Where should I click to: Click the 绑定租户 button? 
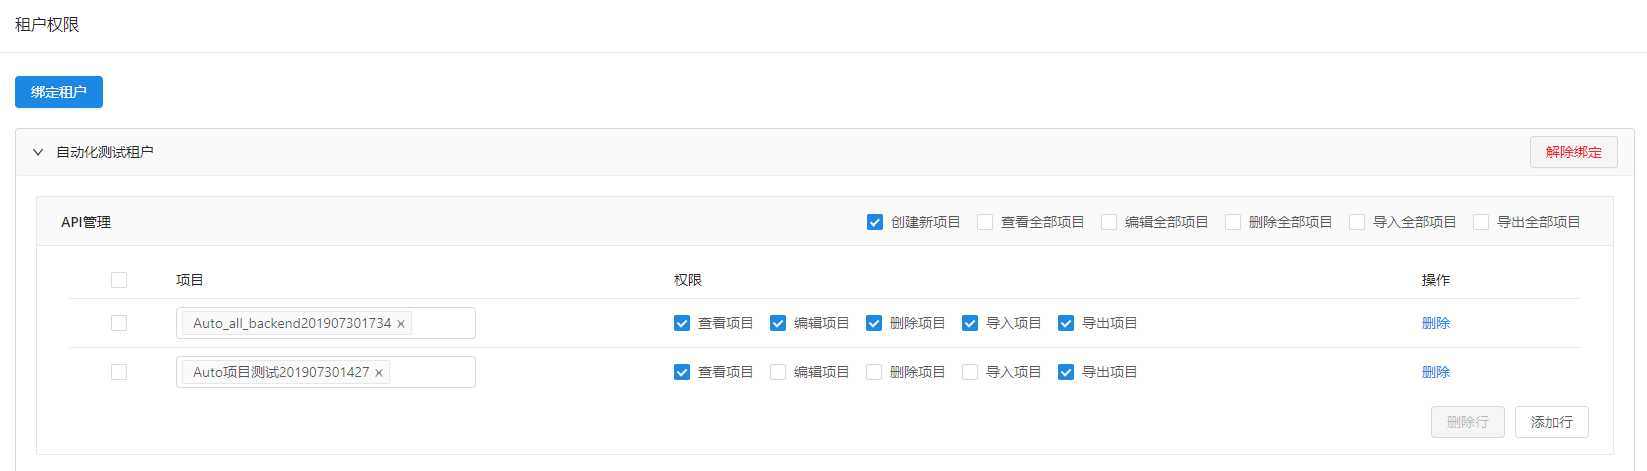tap(59, 92)
